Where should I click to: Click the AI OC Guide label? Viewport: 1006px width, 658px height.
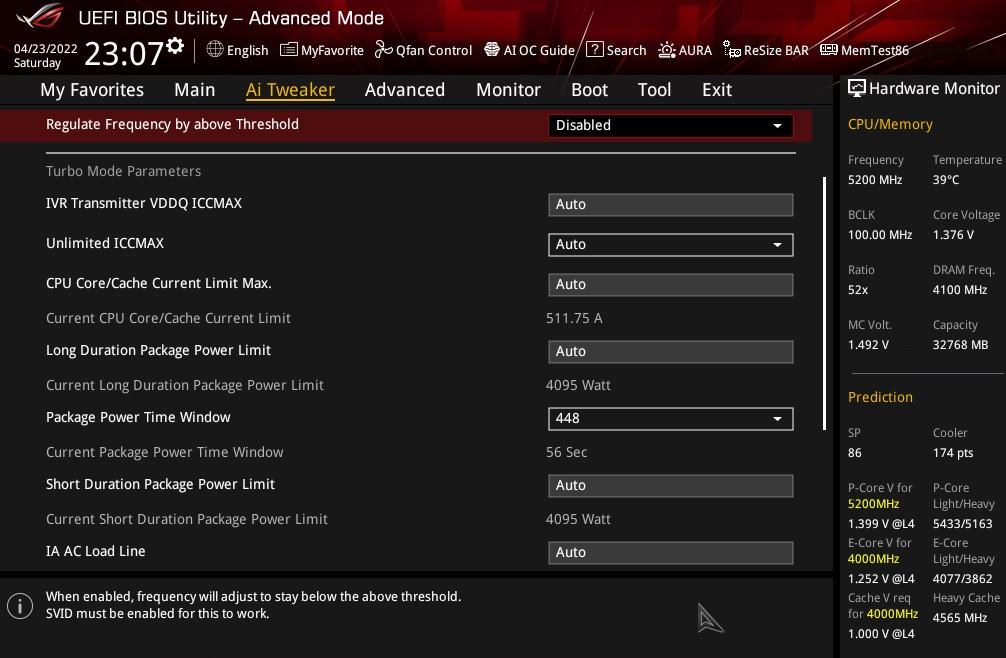pyautogui.click(x=539, y=50)
